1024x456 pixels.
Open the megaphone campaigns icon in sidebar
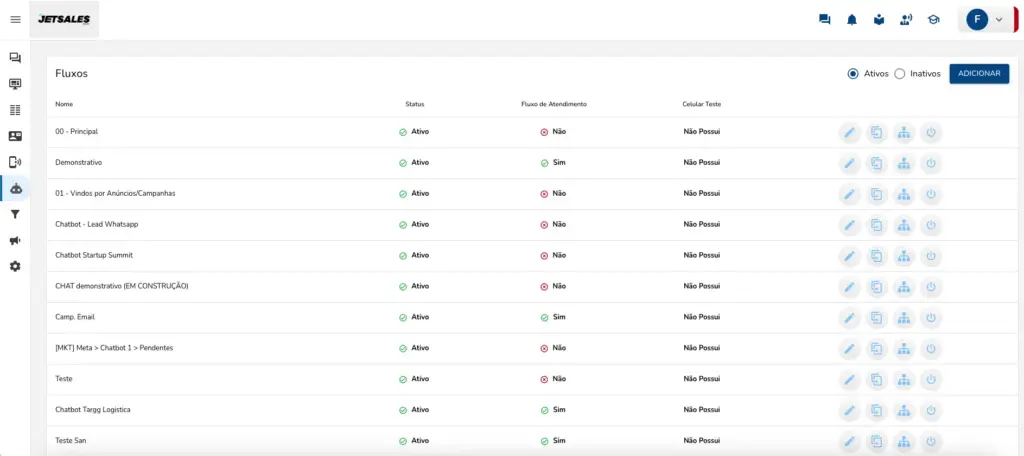pos(15,240)
